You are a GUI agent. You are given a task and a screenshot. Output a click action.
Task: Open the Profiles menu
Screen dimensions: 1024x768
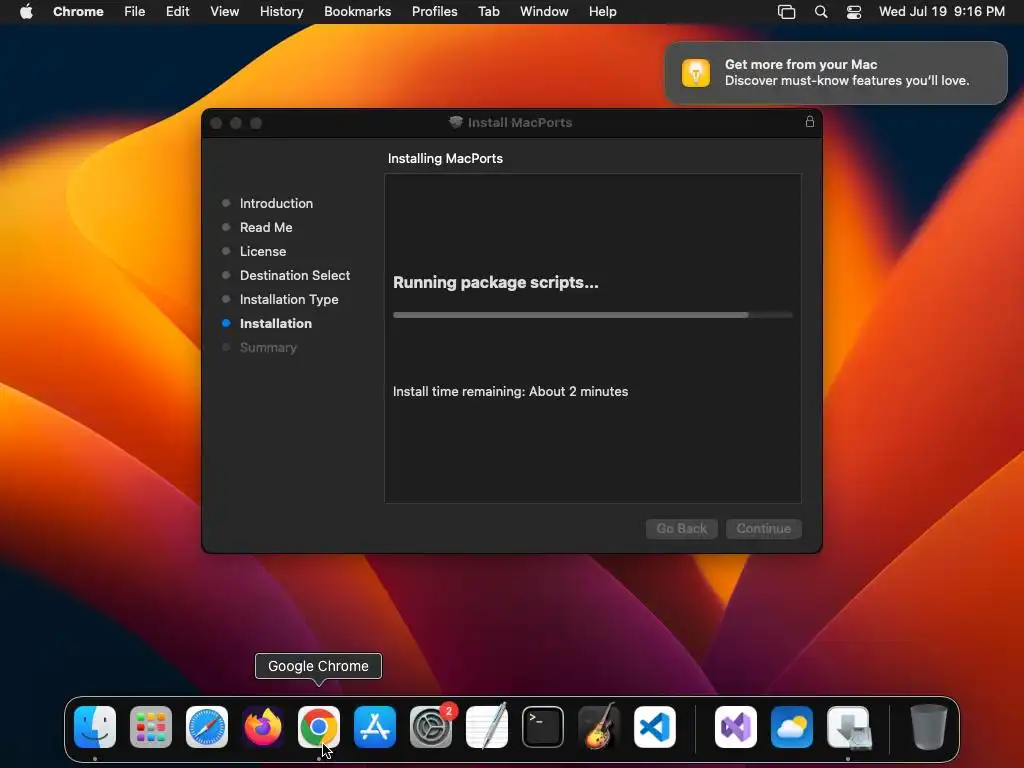click(434, 12)
